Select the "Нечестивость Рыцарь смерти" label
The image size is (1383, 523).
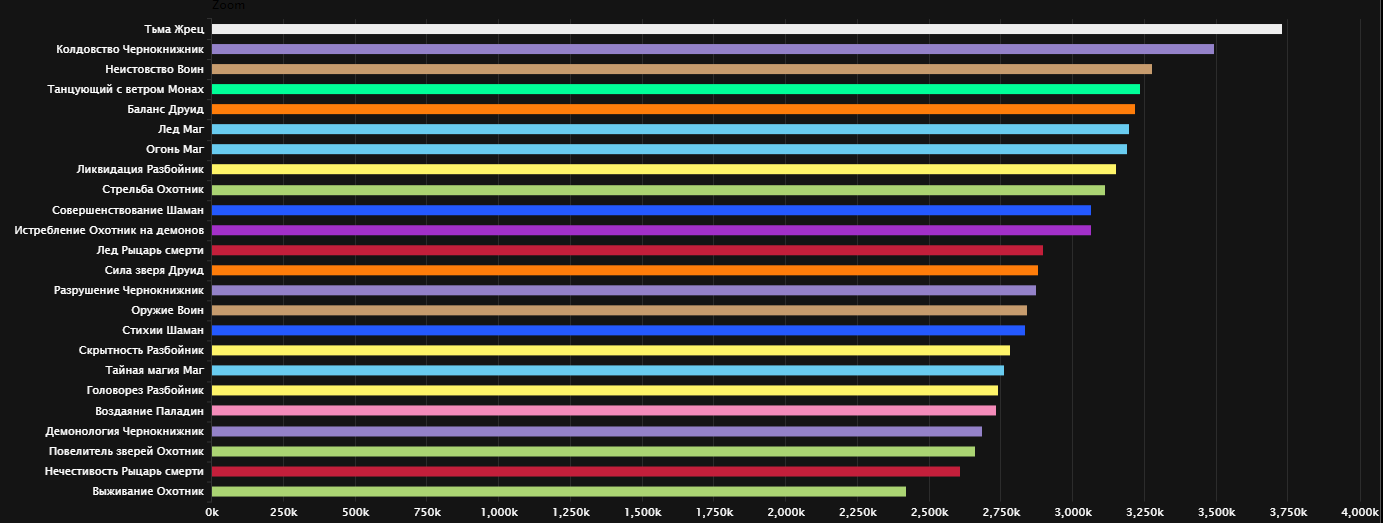[x=125, y=471]
